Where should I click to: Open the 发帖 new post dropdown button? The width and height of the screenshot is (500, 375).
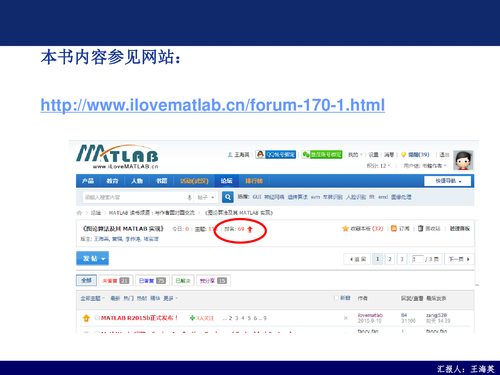(x=92, y=258)
